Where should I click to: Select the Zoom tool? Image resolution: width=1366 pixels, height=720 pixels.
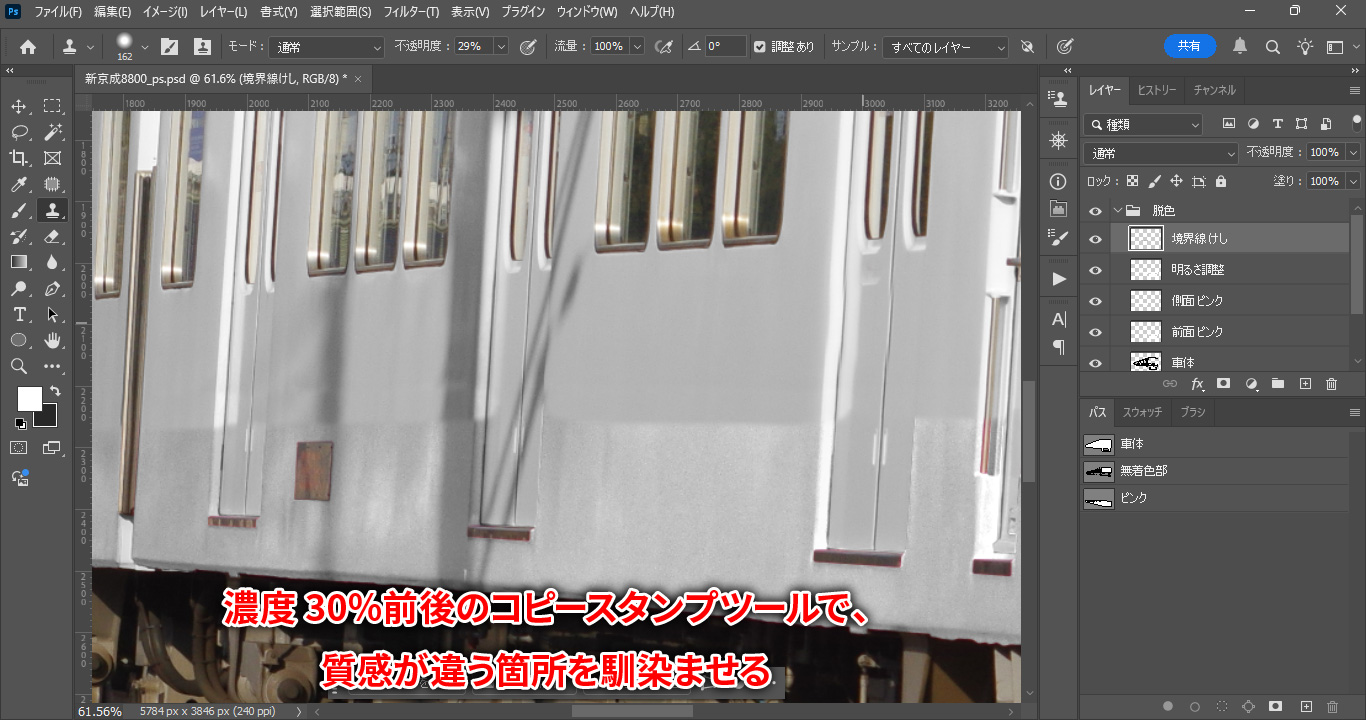click(x=19, y=367)
